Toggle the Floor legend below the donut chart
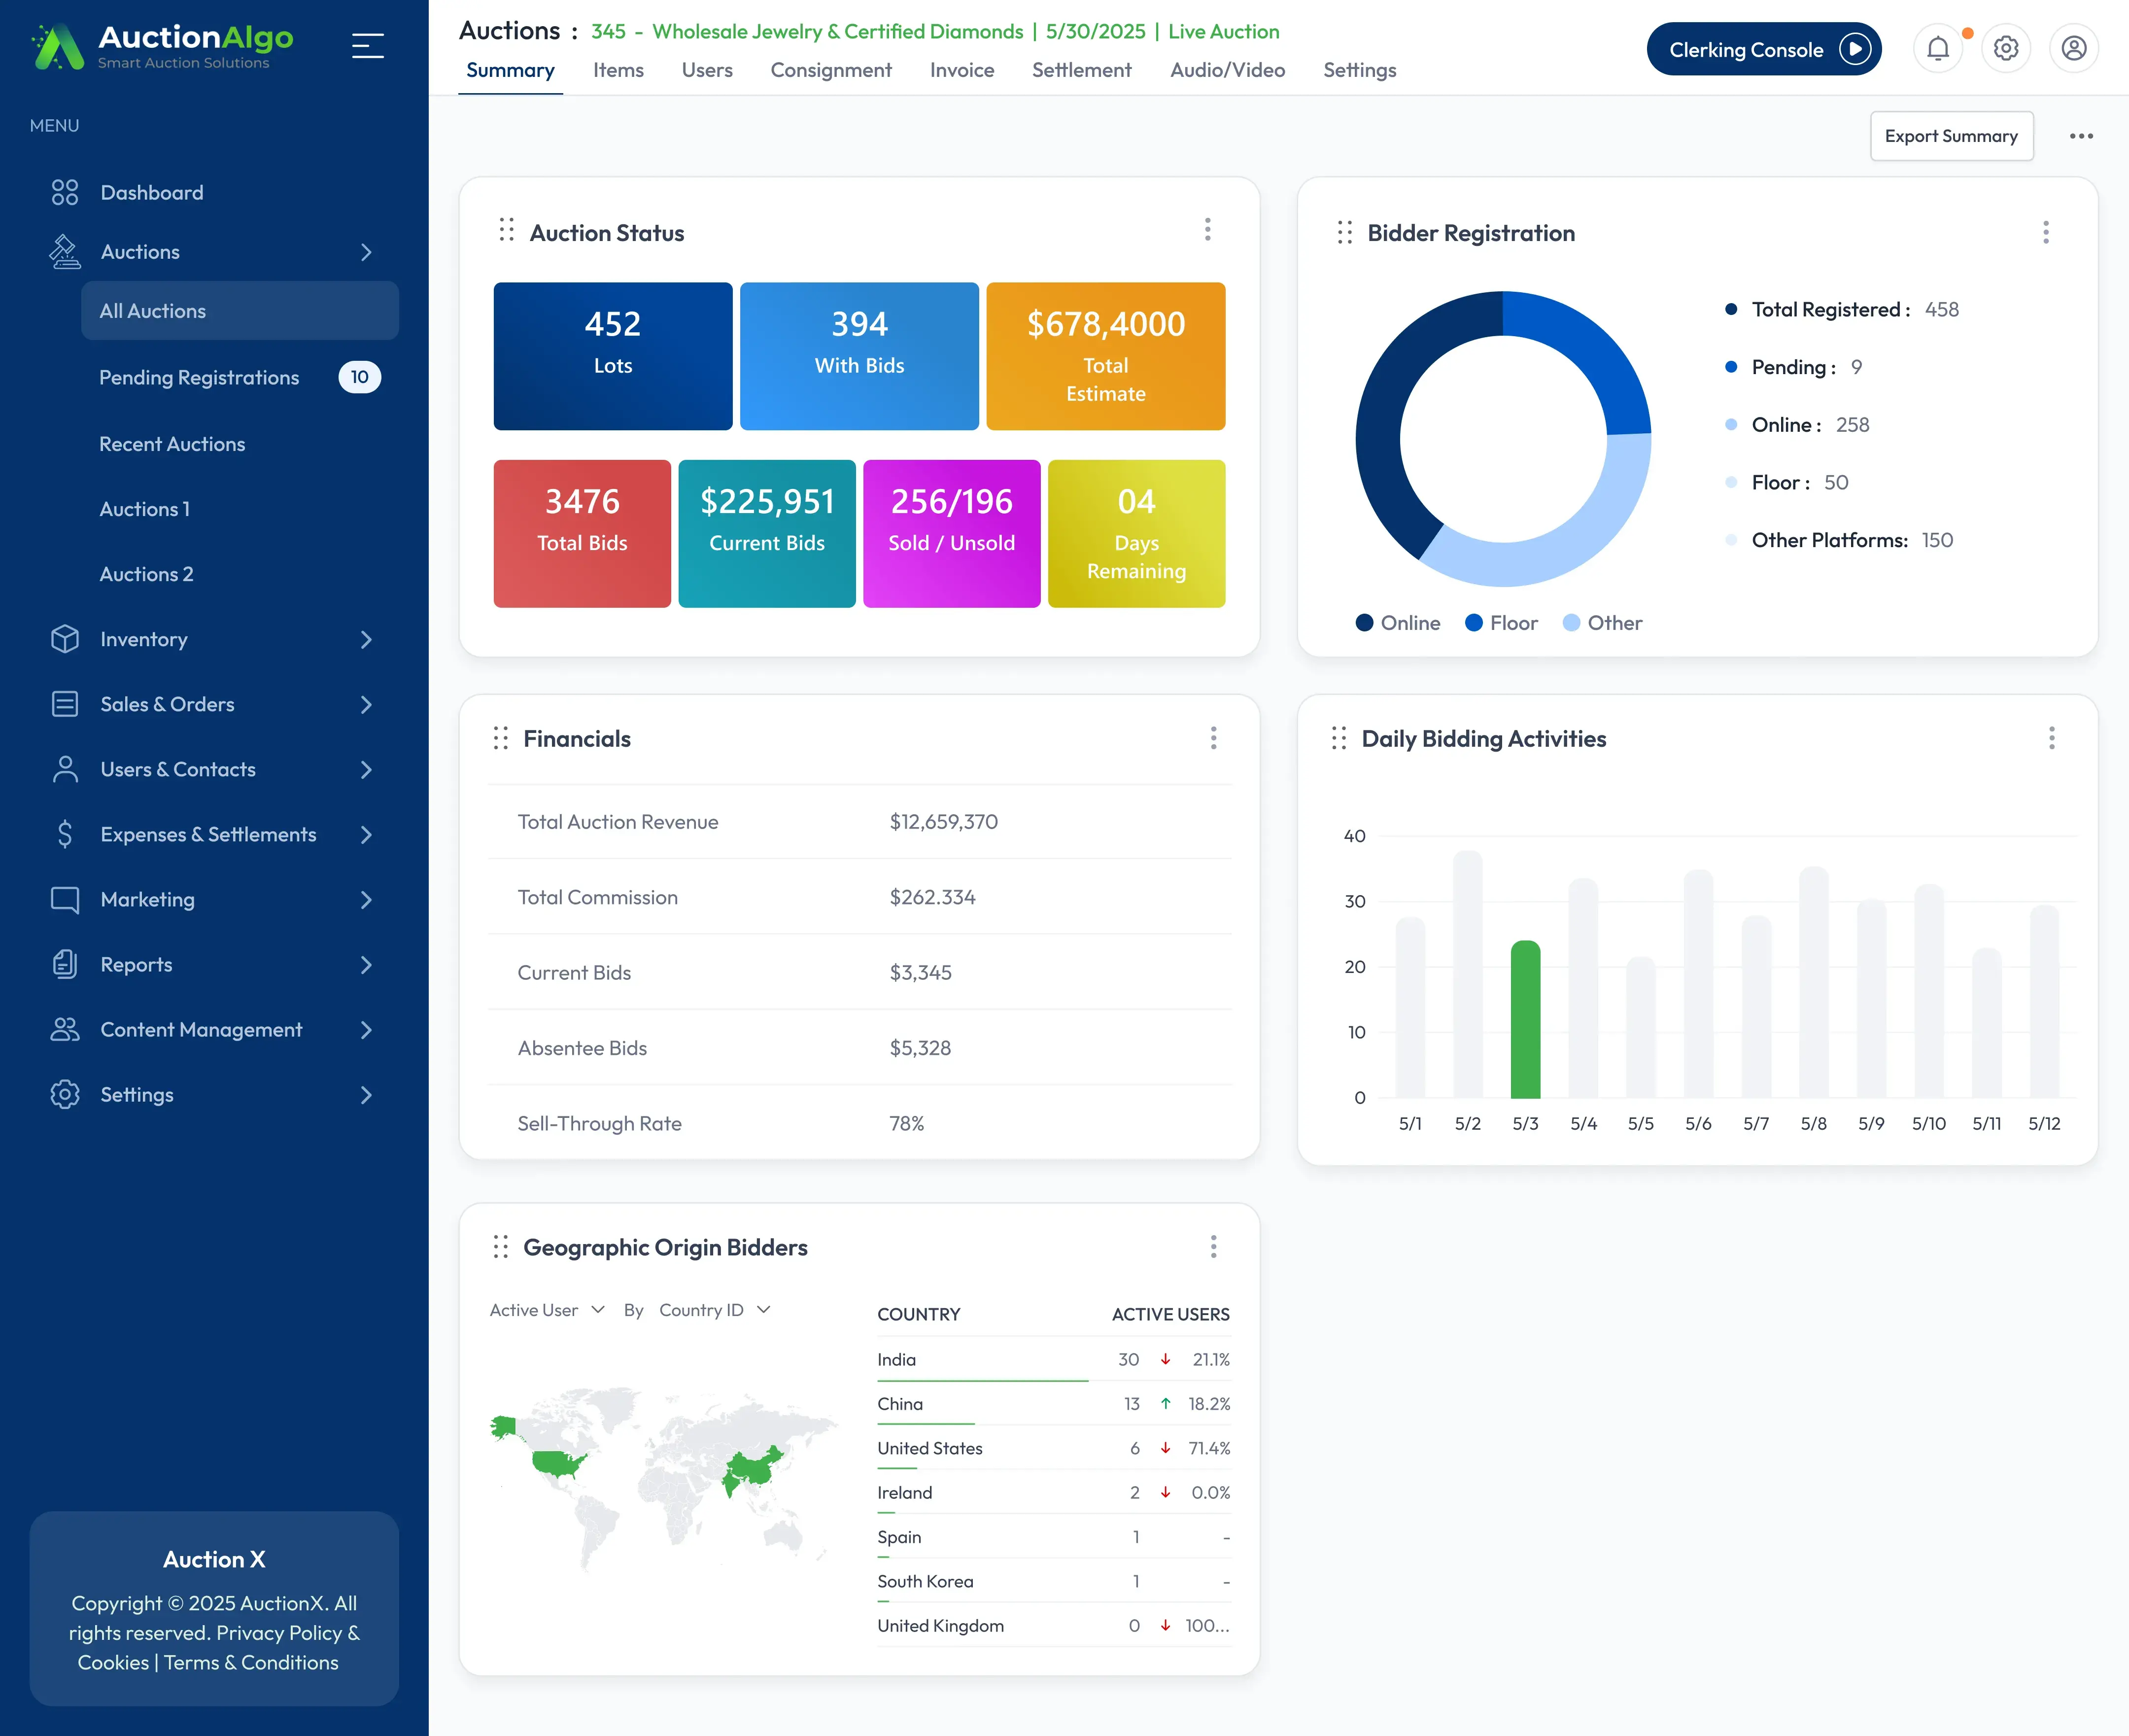 (1500, 622)
